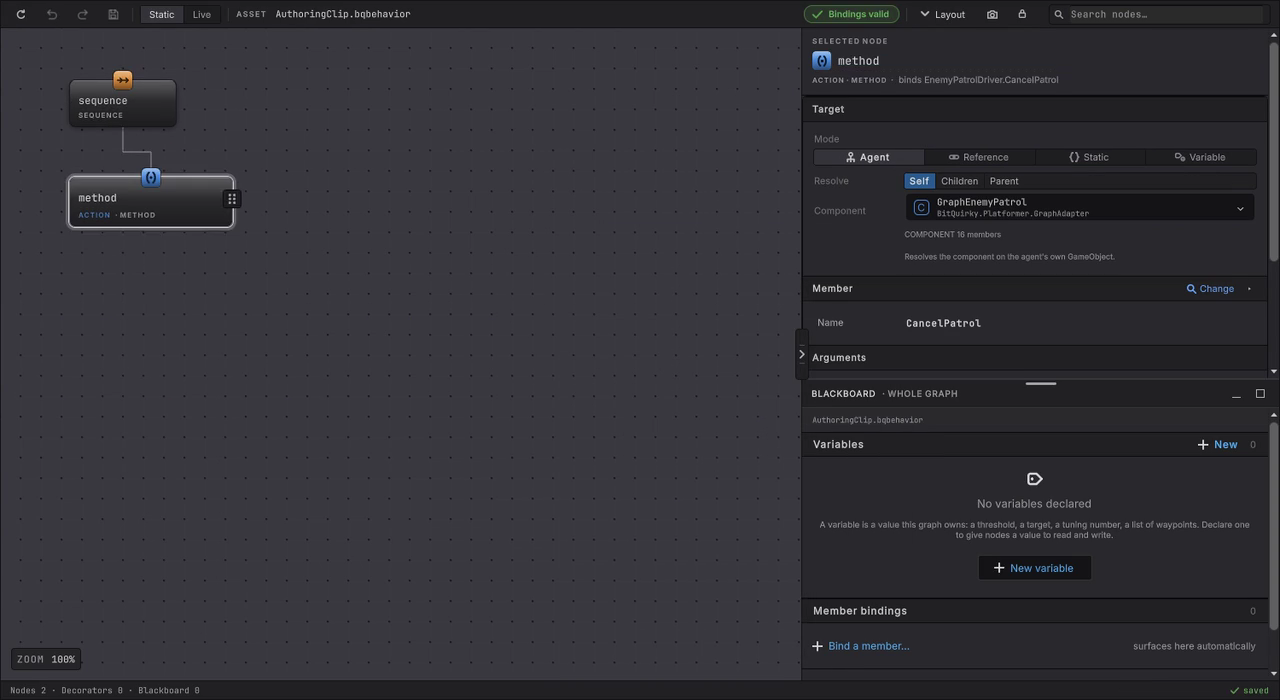The image size is (1280, 700).
Task: Click New in Variables header
Action: point(1217,444)
